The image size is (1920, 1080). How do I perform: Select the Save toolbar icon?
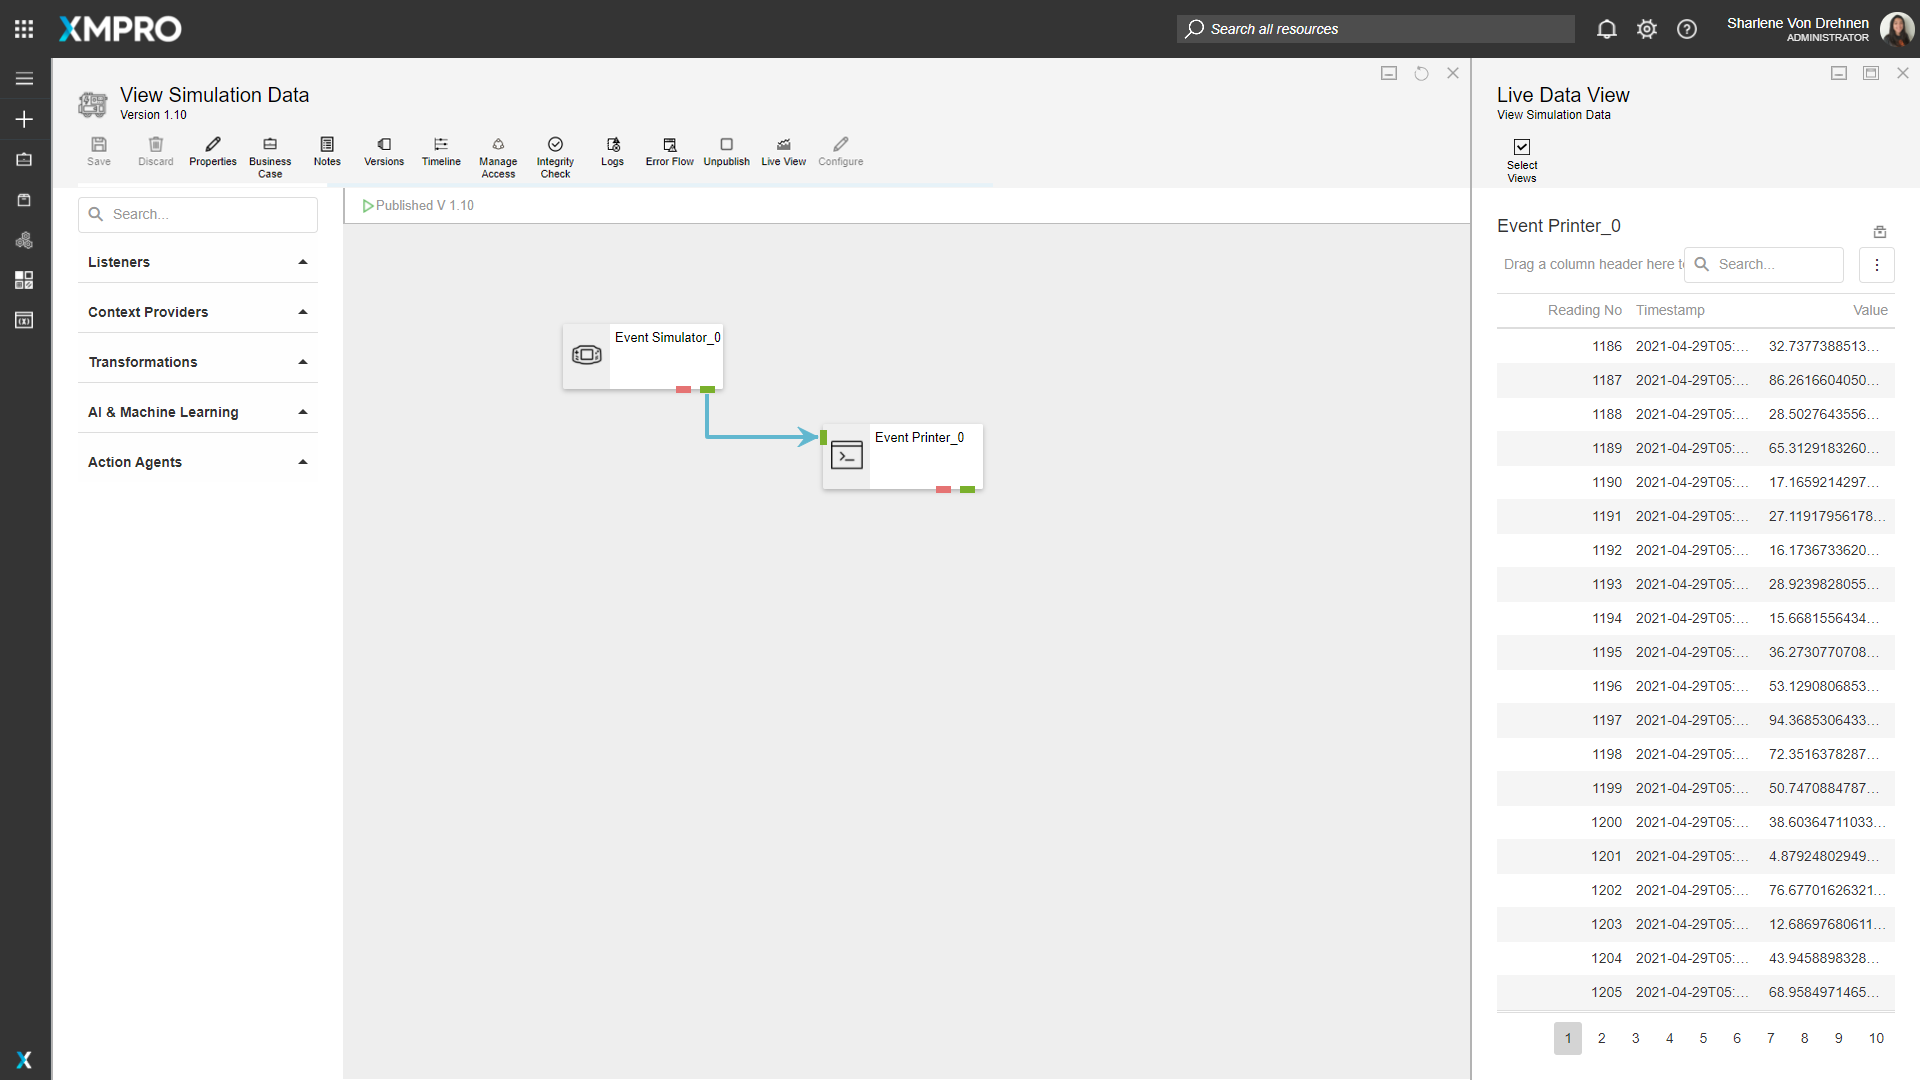[x=98, y=151]
